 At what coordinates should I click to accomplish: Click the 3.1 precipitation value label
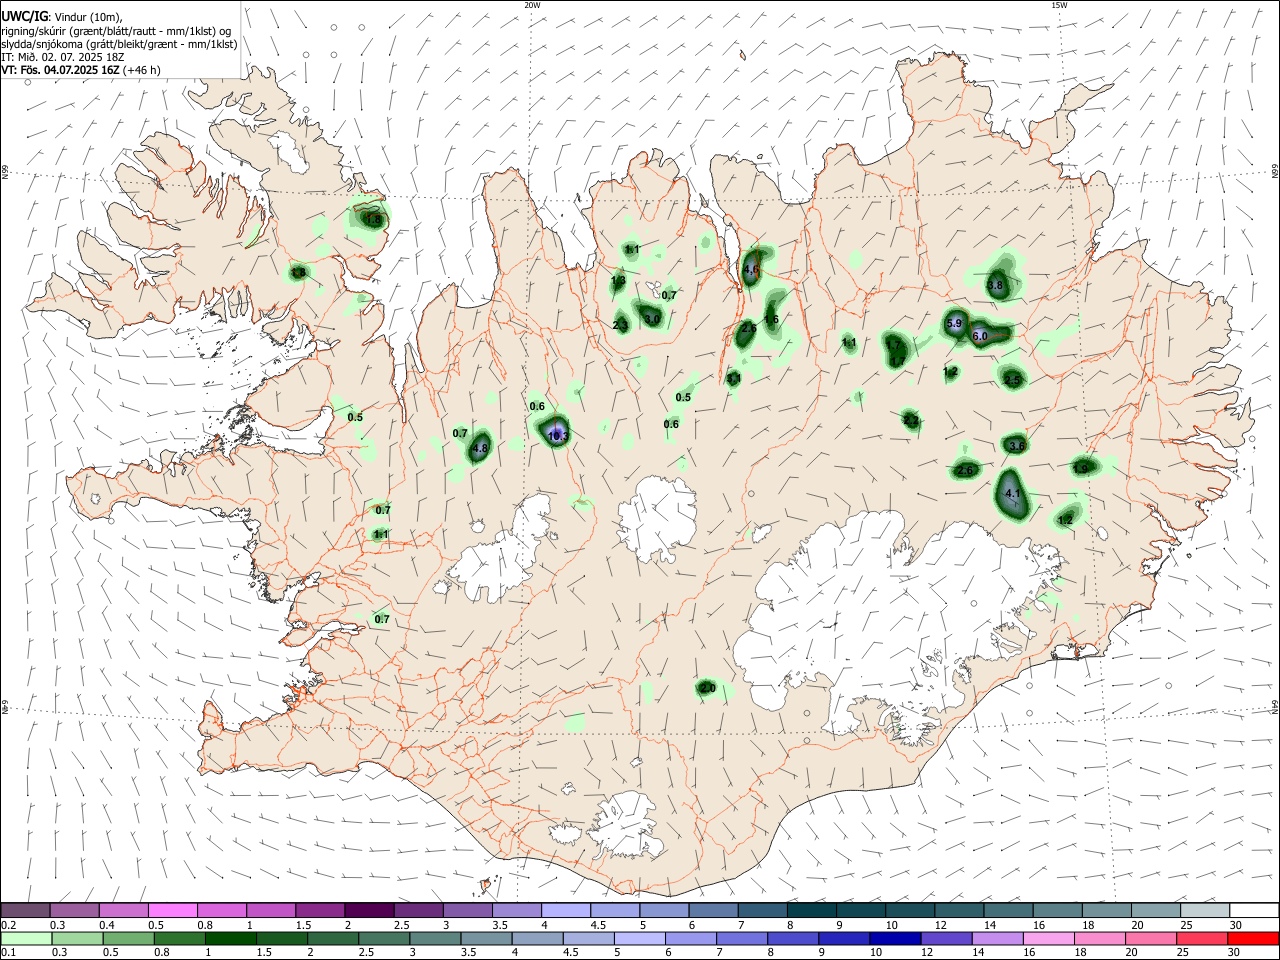pos(732,379)
